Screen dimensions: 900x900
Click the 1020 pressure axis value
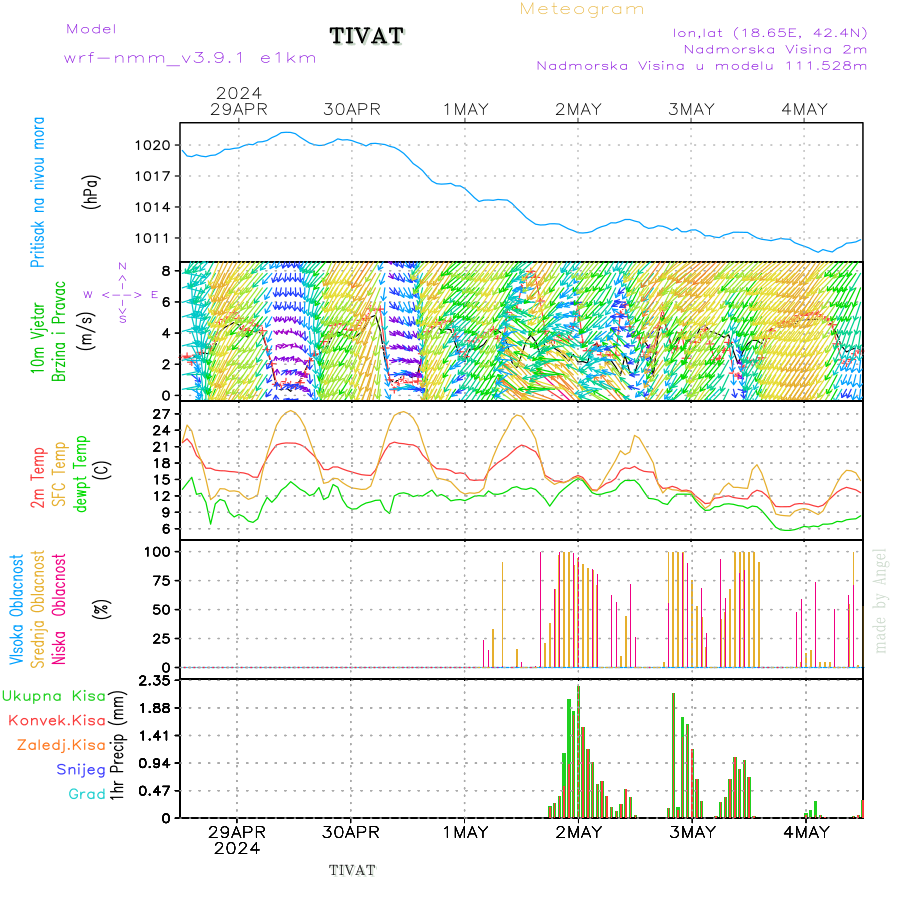coord(153,145)
